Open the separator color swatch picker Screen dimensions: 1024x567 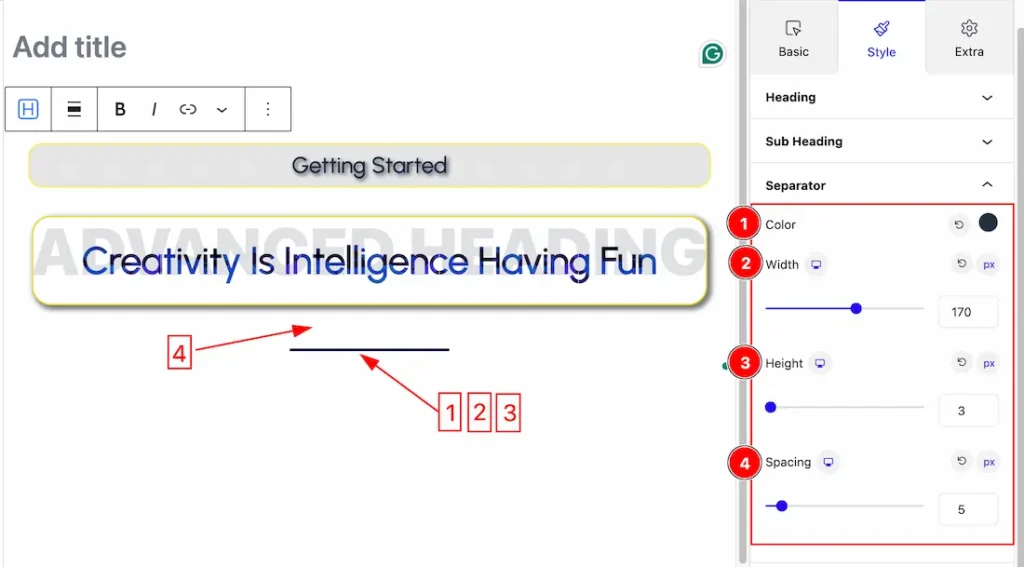point(988,223)
